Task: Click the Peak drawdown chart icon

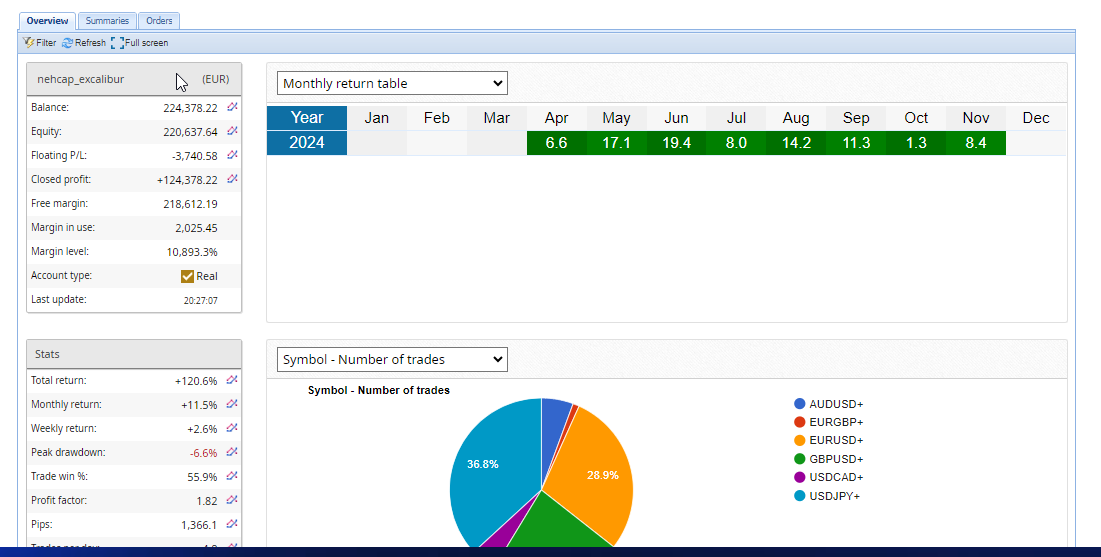Action: tap(232, 452)
